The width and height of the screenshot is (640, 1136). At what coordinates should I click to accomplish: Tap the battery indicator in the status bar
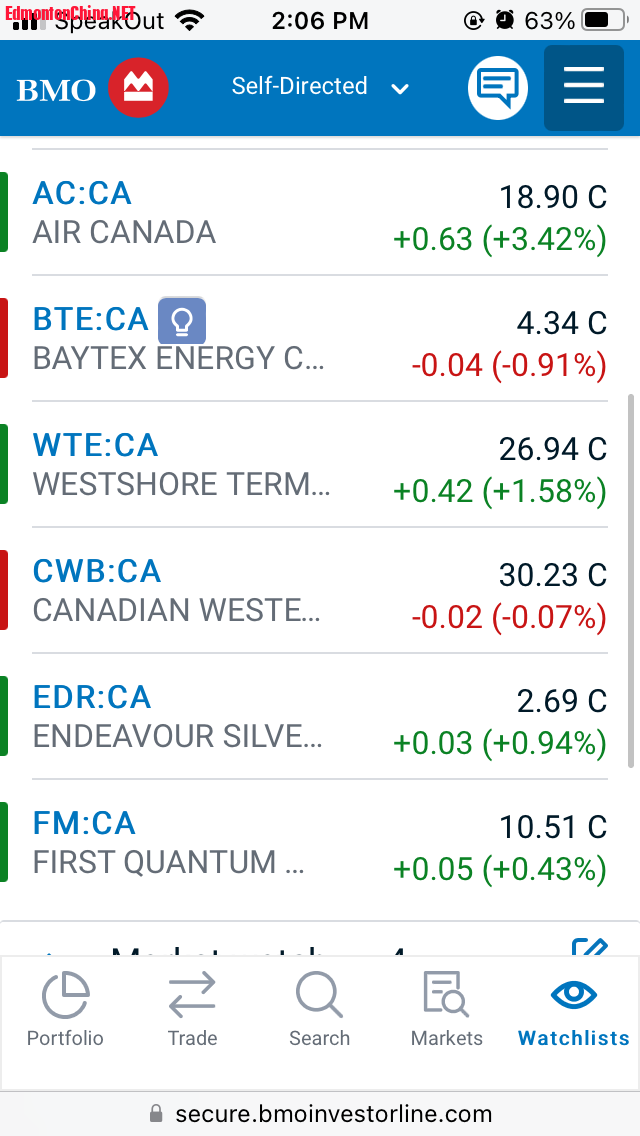pyautogui.click(x=601, y=20)
